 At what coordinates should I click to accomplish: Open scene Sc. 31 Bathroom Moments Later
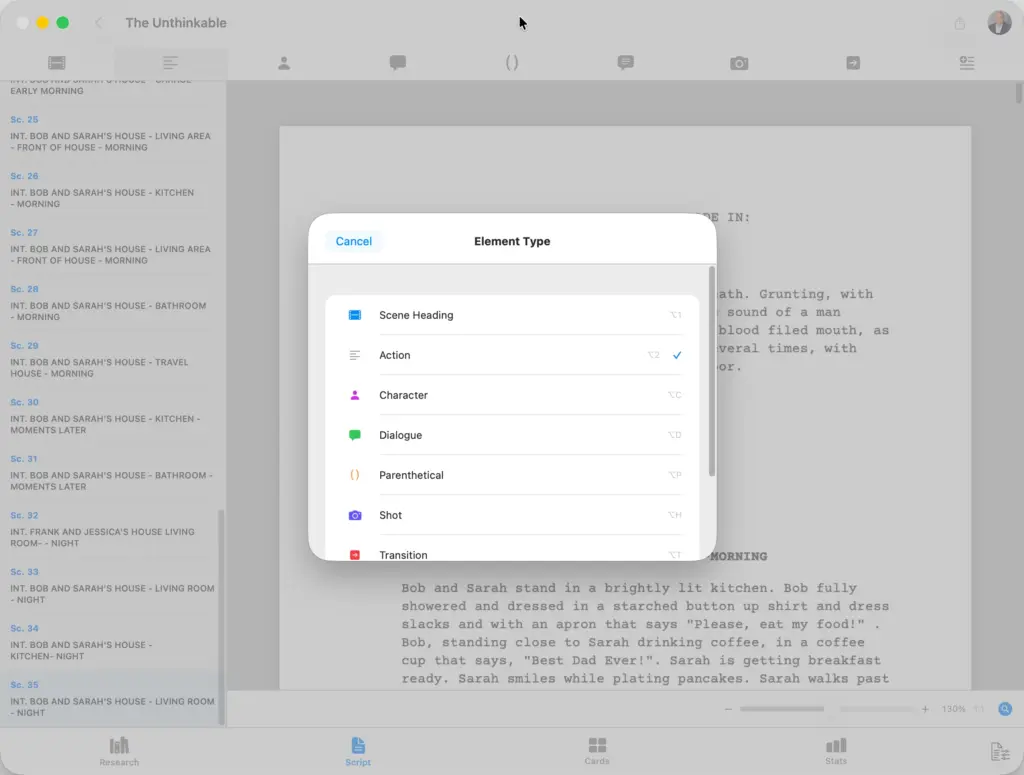click(x=112, y=473)
